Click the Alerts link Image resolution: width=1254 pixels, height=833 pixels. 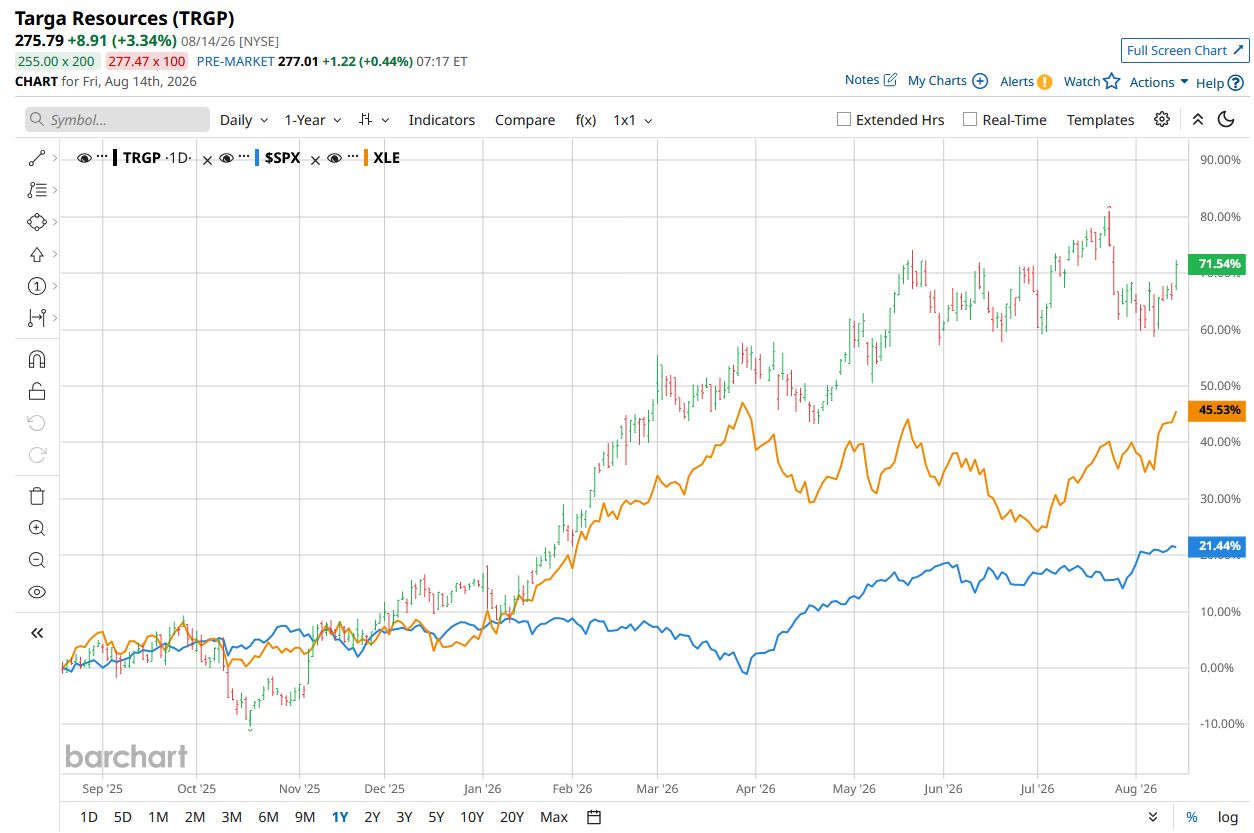click(1017, 82)
